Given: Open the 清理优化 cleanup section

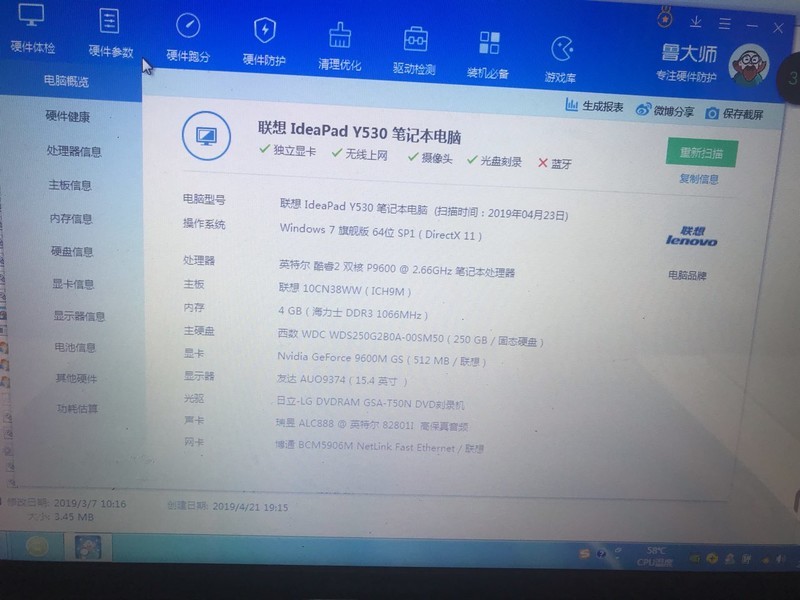Looking at the screenshot, I should [x=339, y=46].
